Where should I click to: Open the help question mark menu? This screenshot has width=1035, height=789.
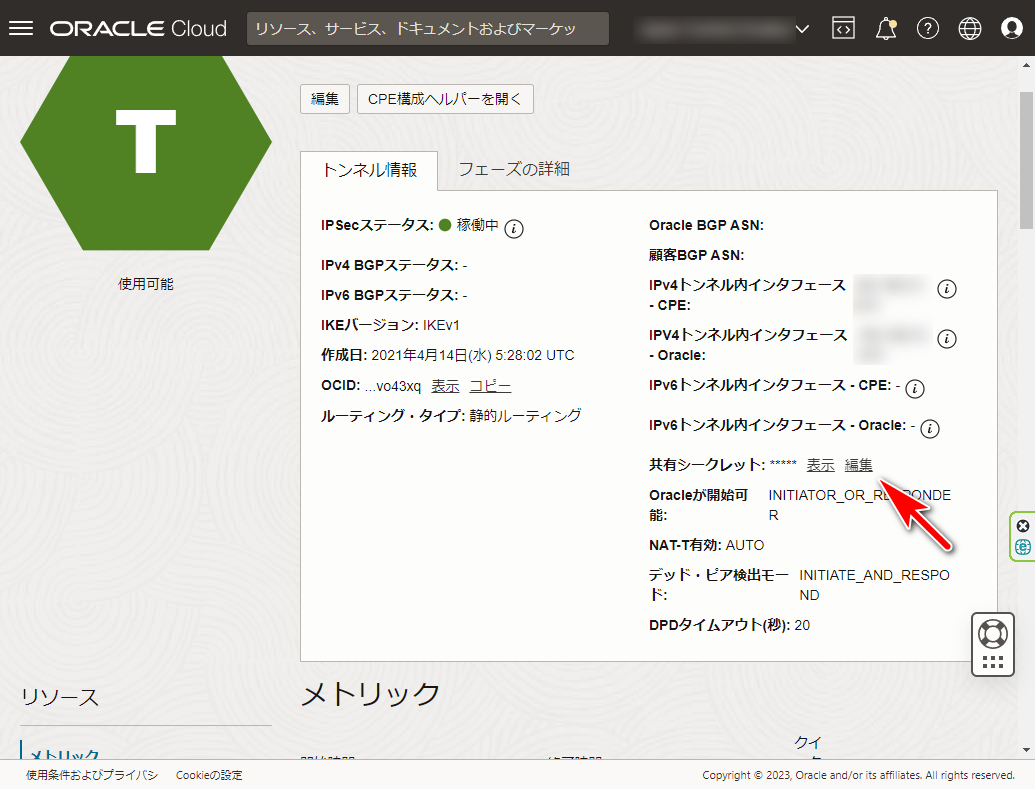(928, 28)
